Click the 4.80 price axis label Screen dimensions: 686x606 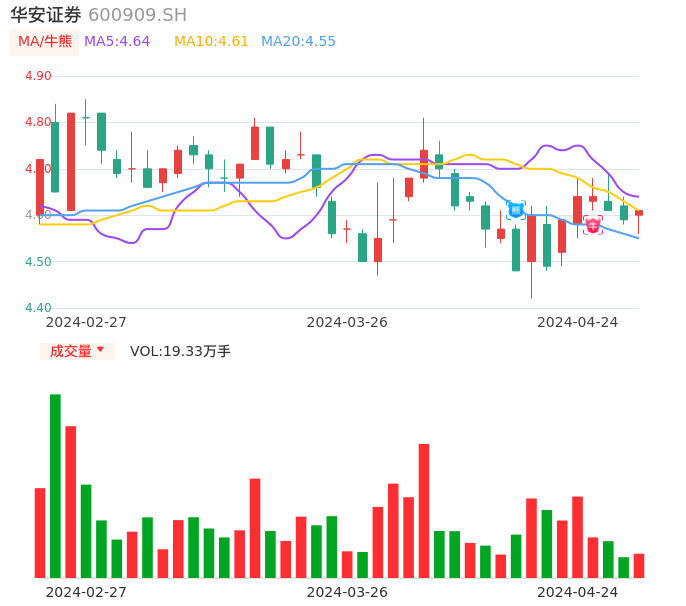click(x=38, y=122)
